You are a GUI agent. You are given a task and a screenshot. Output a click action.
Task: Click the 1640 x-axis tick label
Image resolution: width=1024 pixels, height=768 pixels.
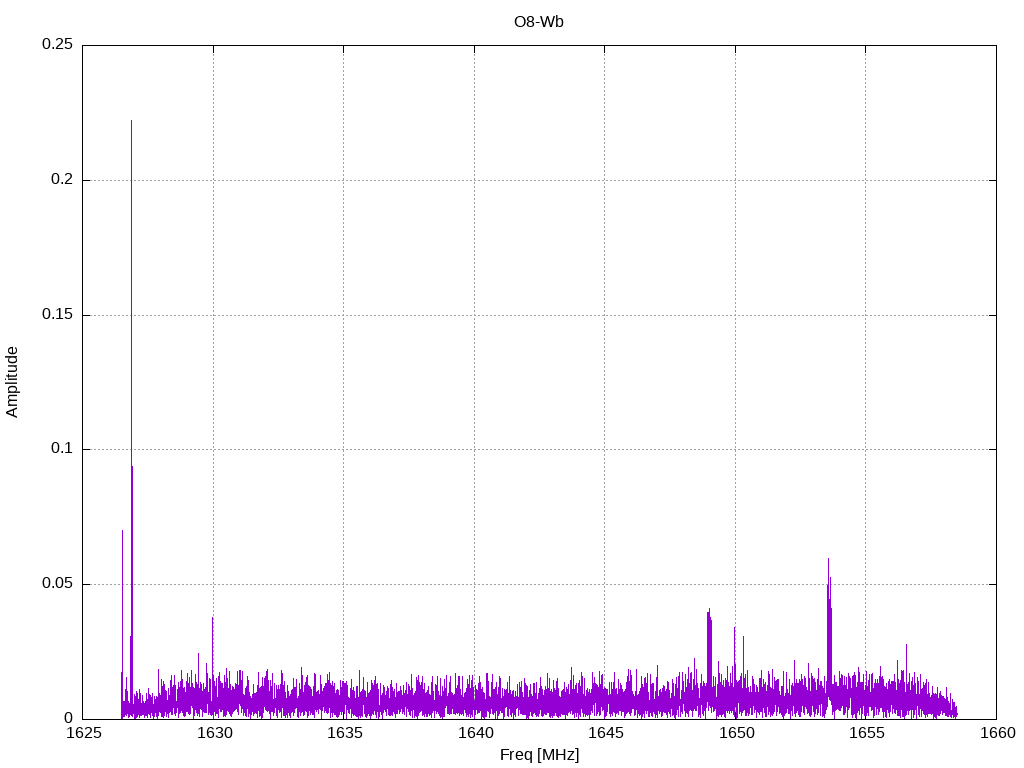pos(474,734)
